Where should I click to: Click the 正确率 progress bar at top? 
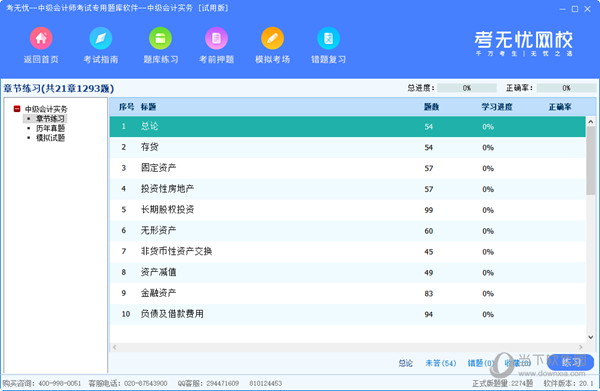[566, 88]
